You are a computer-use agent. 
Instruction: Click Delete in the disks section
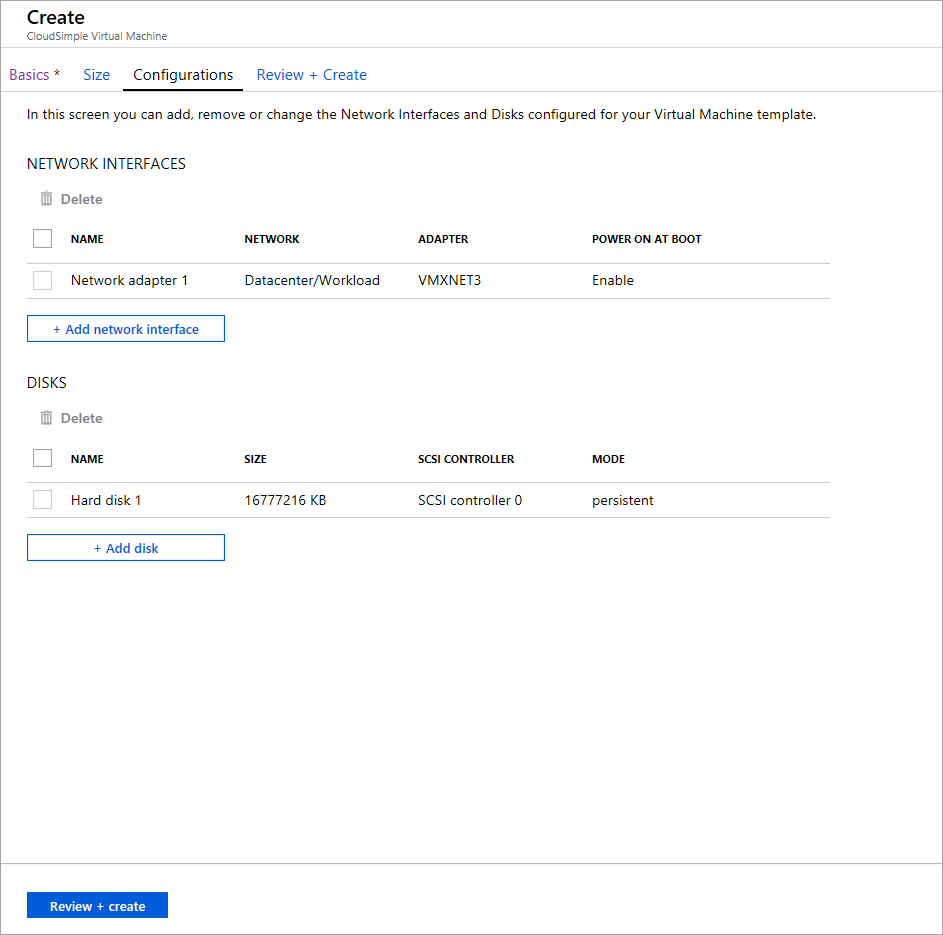click(x=81, y=417)
